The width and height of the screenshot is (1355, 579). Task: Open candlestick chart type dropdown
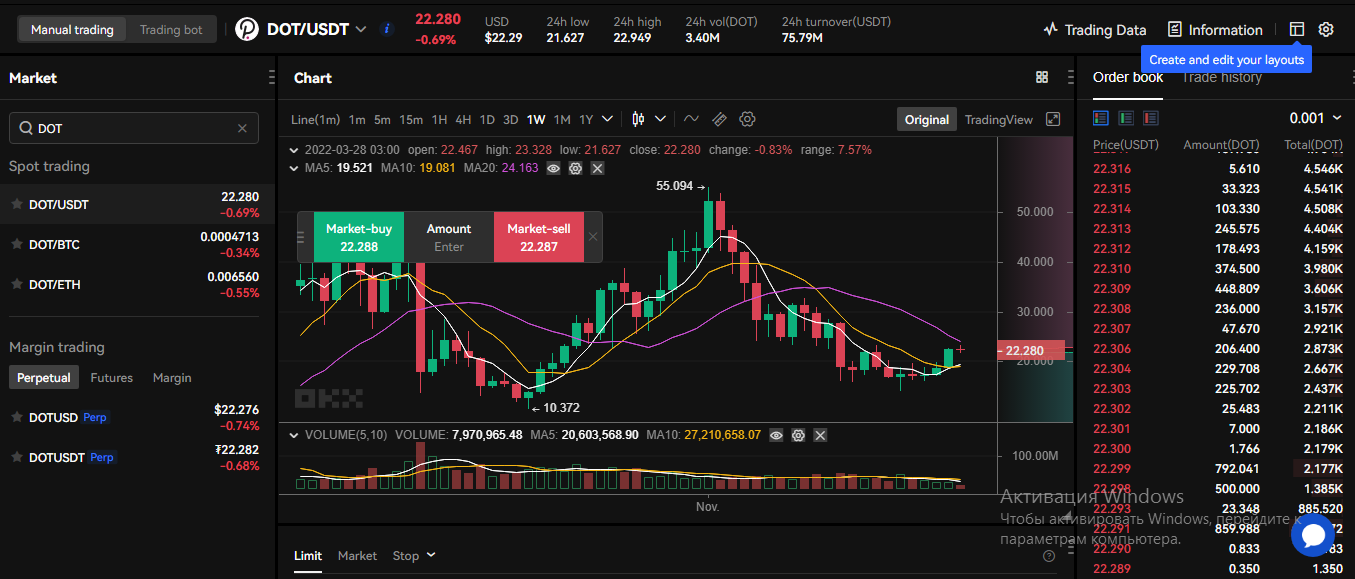pyautogui.click(x=648, y=119)
